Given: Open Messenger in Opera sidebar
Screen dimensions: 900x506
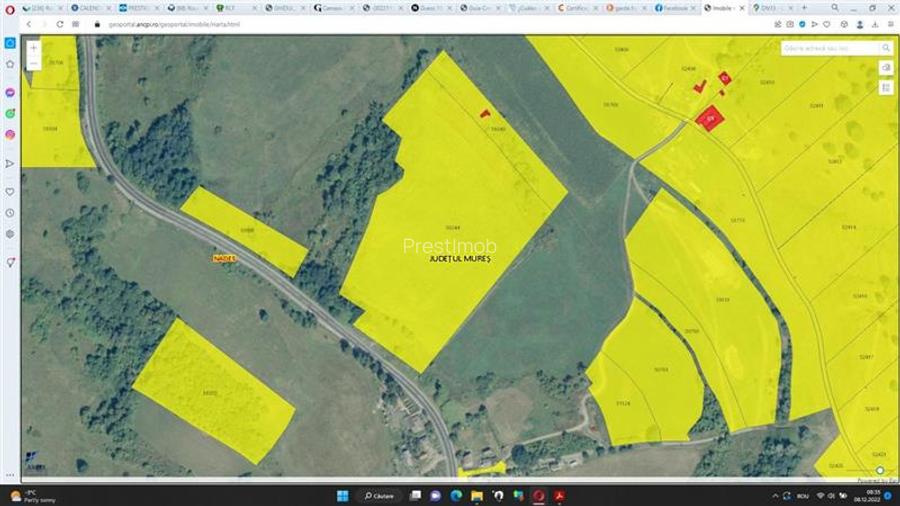Looking at the screenshot, I should [10, 92].
